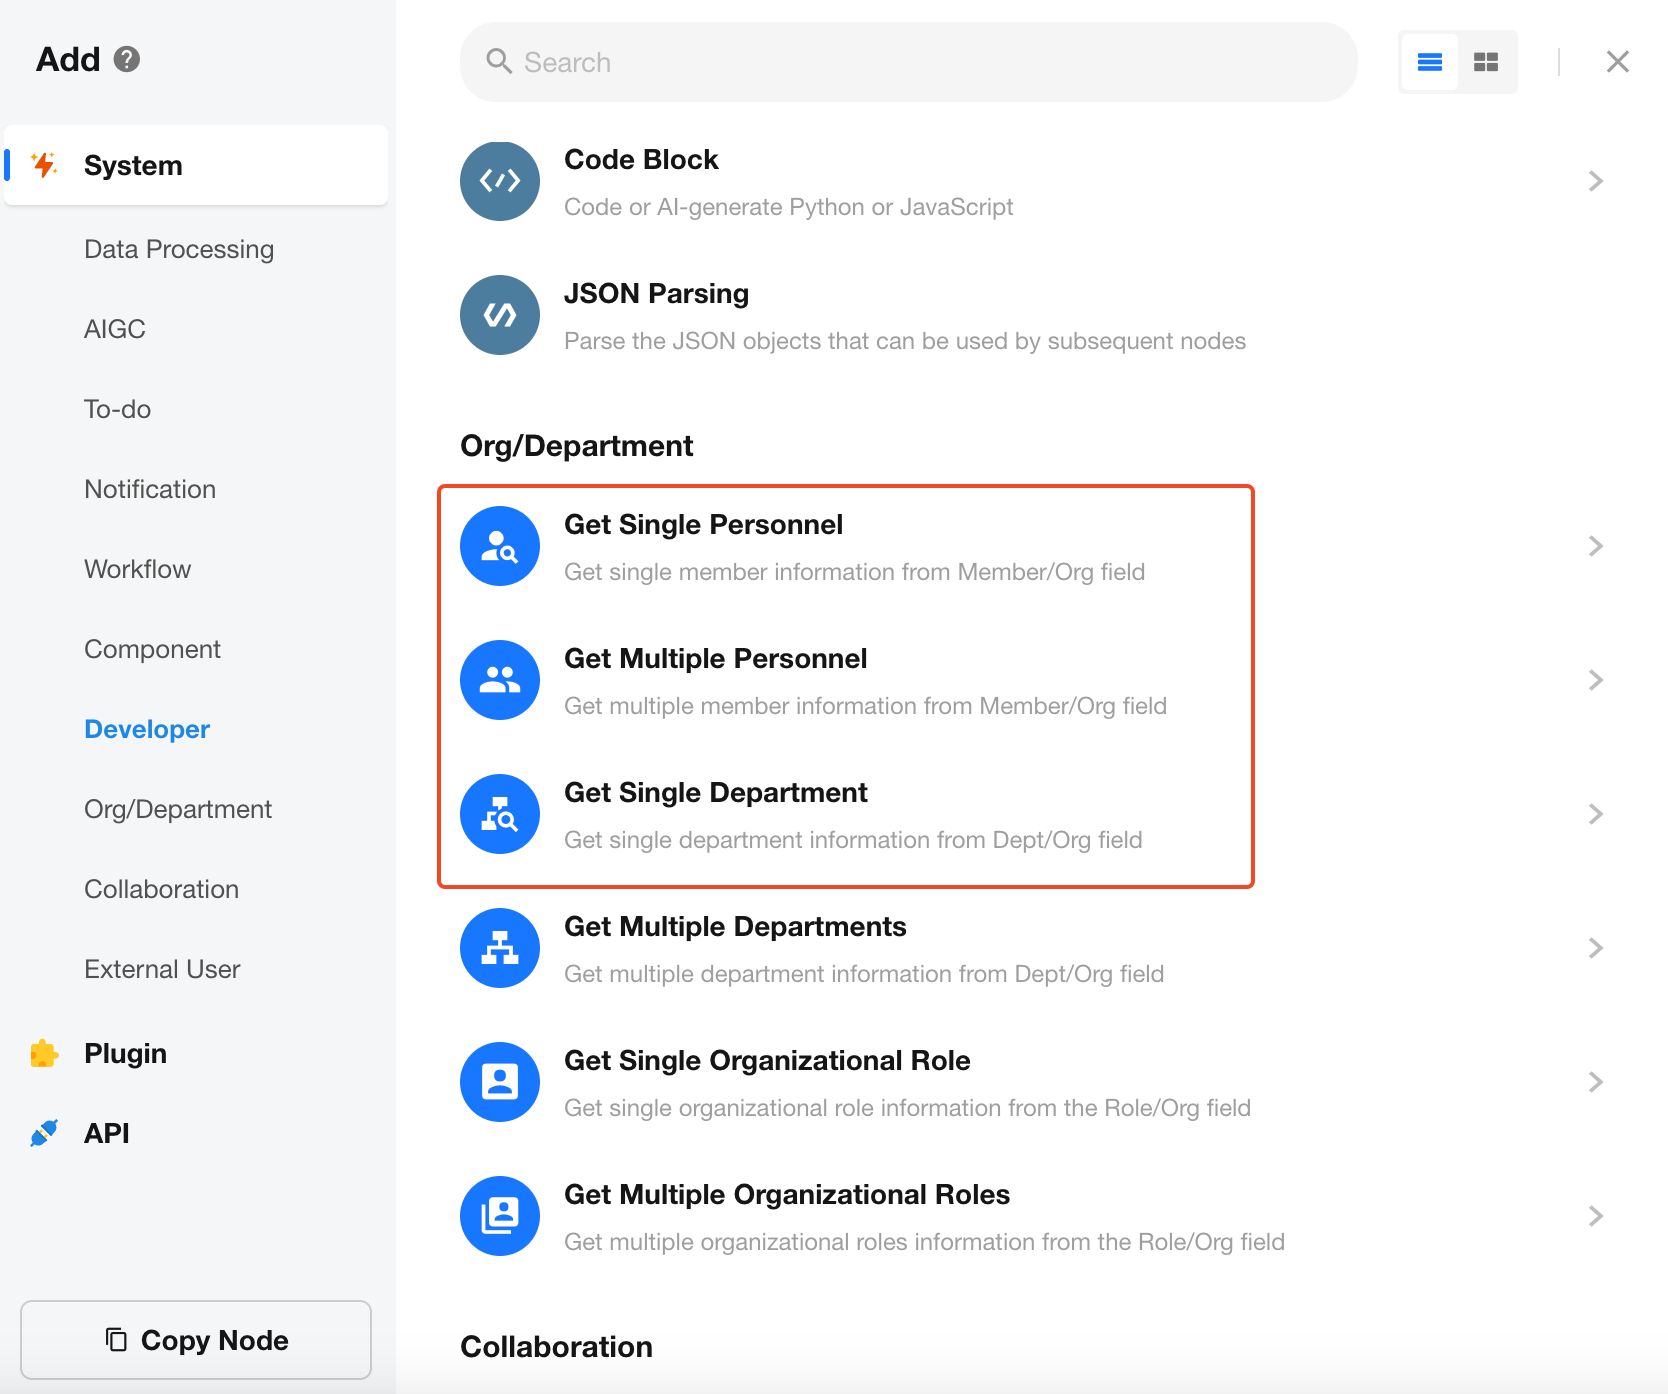Close the Add node panel

1617,62
